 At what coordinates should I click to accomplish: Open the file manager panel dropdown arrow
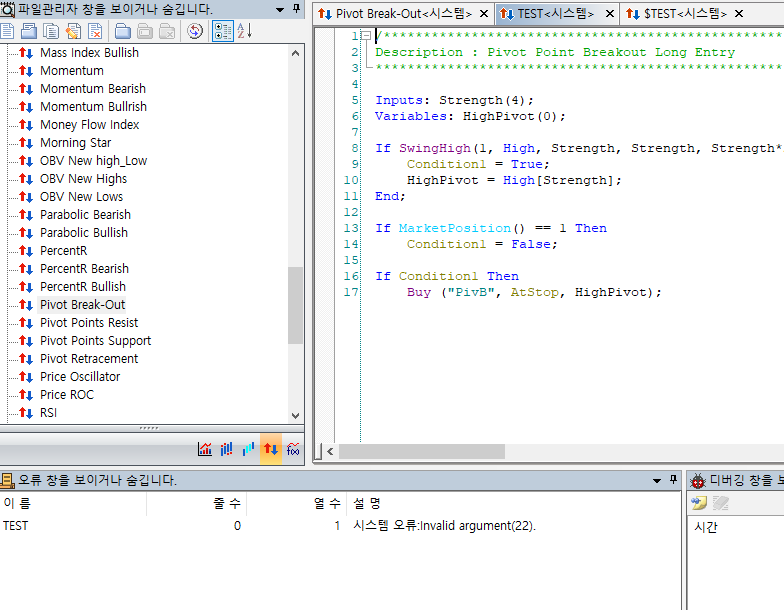[x=279, y=9]
